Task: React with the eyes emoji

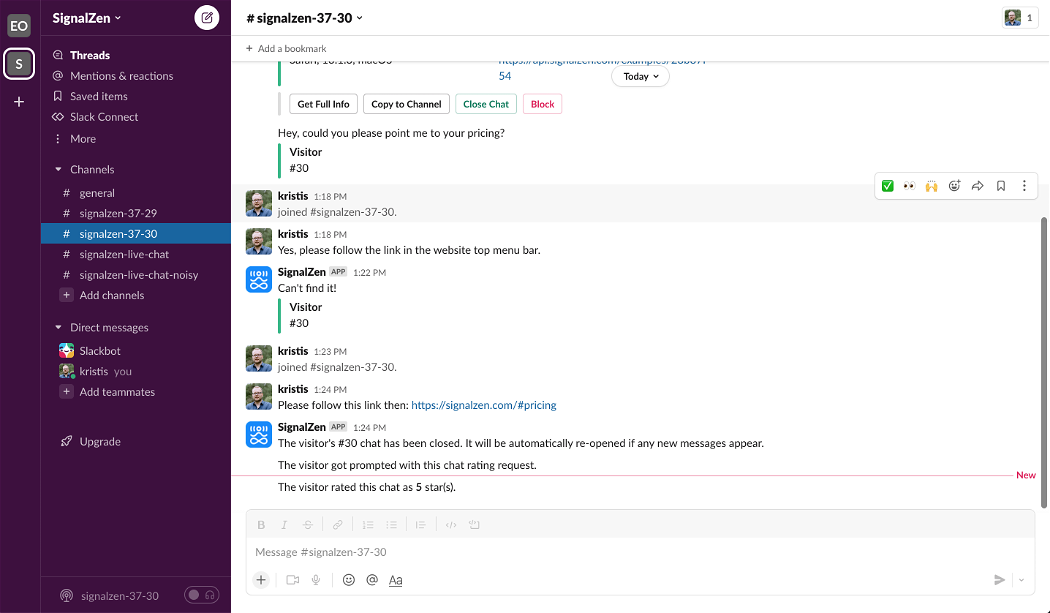Action: point(909,186)
